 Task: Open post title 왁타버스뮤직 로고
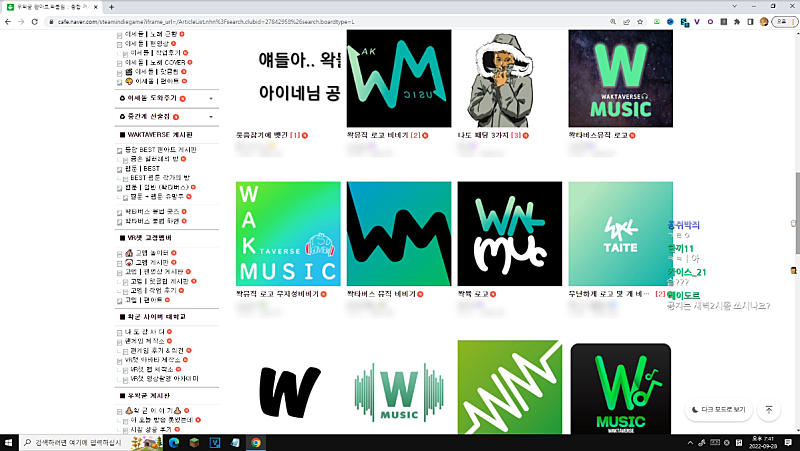click(x=598, y=135)
